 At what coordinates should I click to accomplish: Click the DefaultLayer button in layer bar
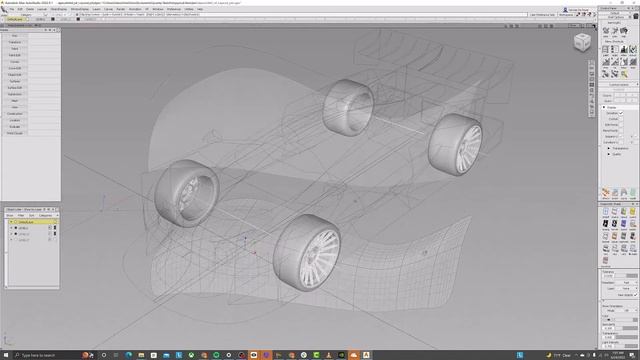tap(16, 19)
